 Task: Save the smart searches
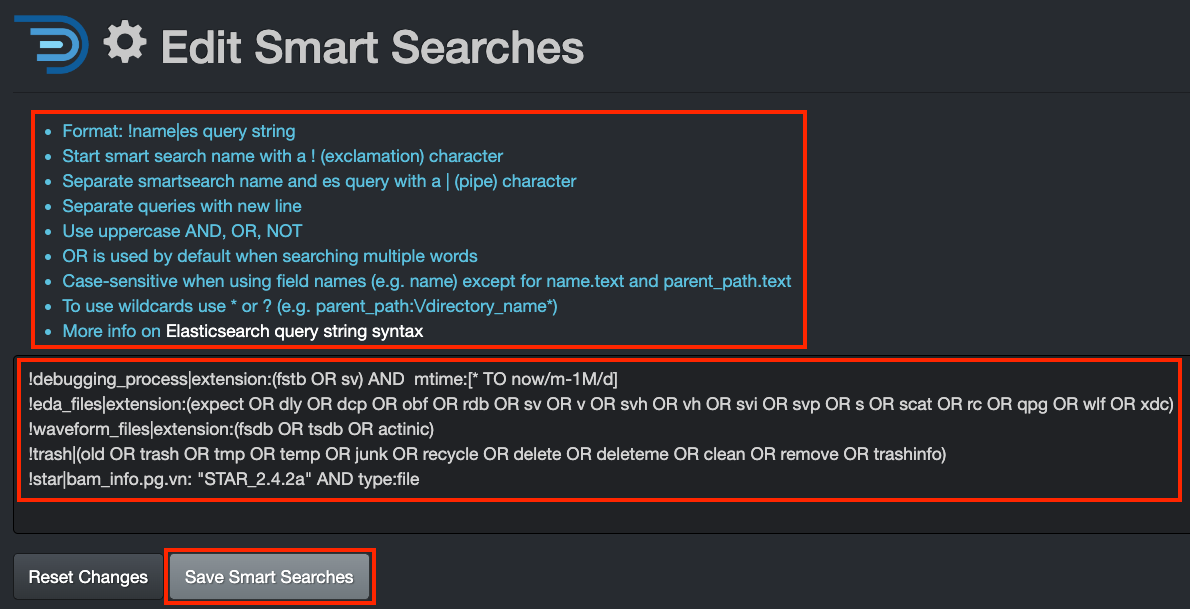pos(269,576)
